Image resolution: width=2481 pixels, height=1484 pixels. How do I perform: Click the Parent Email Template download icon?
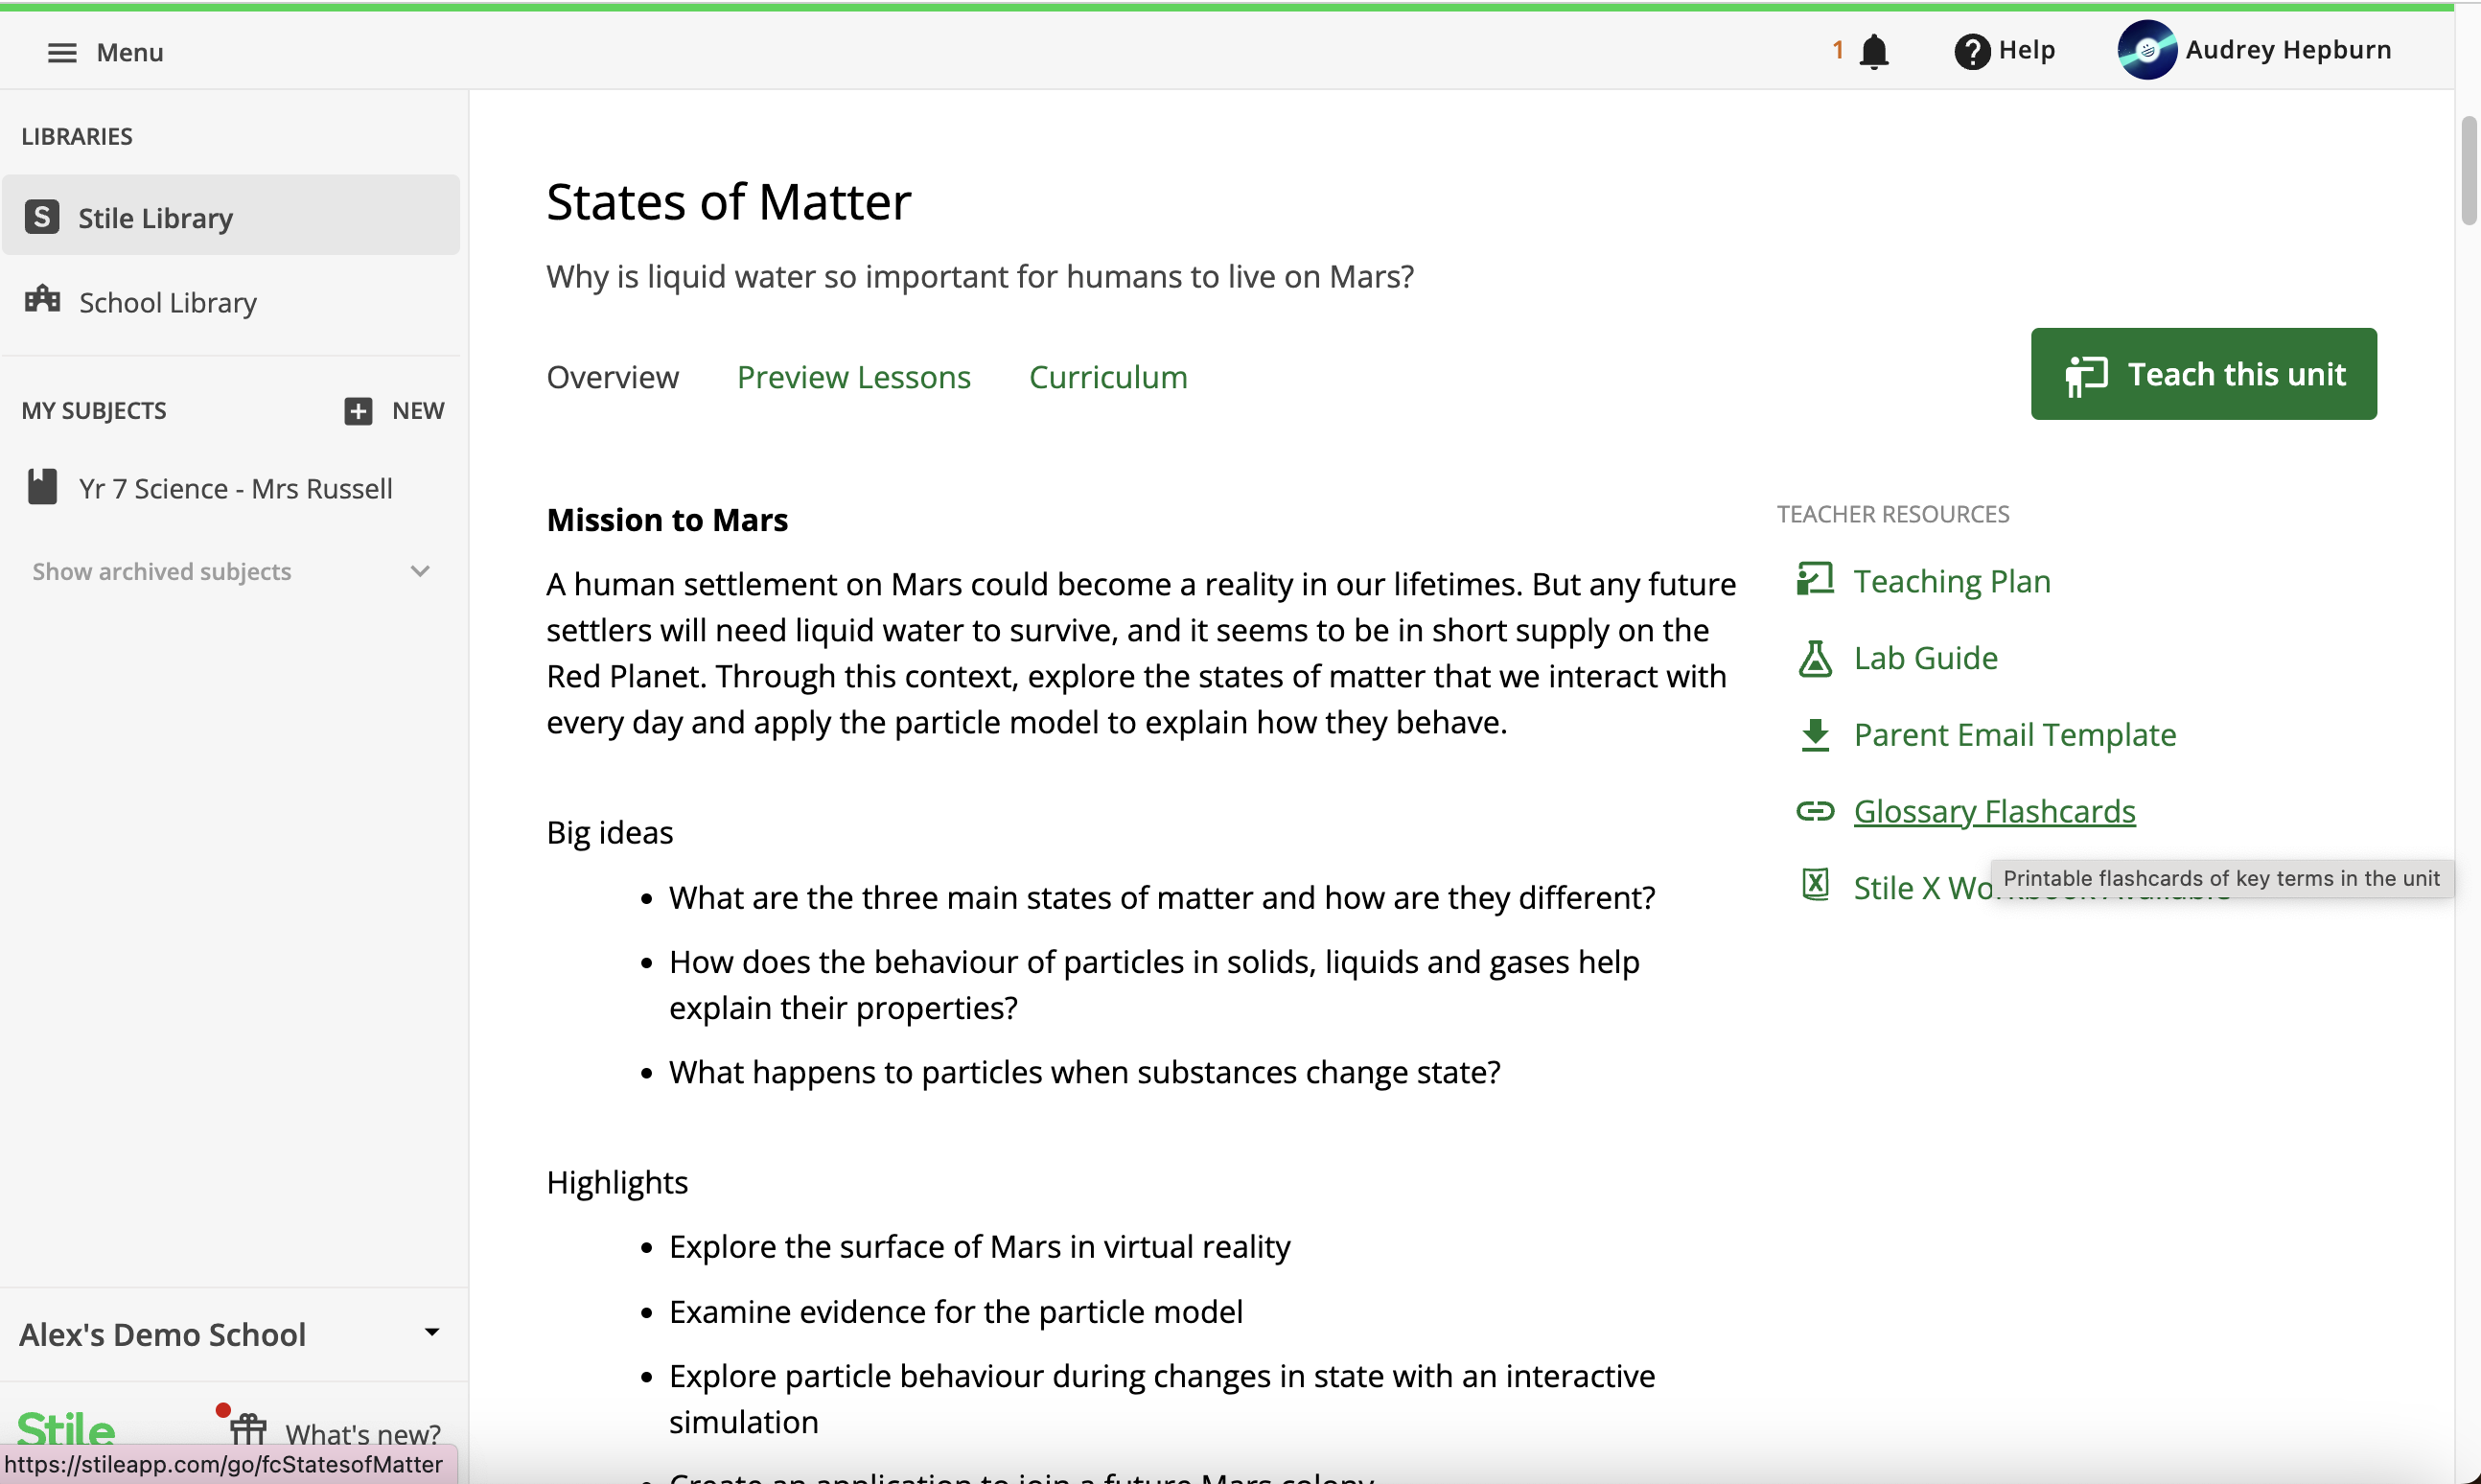click(1814, 735)
